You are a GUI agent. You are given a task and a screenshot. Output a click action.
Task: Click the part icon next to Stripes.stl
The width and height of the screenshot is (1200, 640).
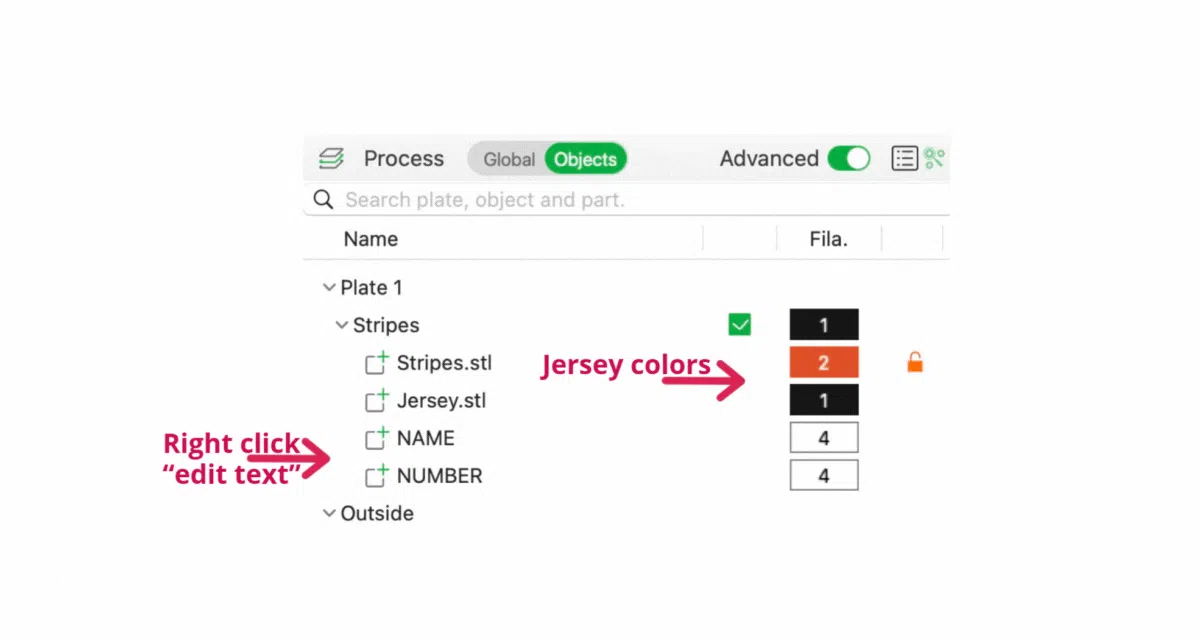tap(377, 362)
